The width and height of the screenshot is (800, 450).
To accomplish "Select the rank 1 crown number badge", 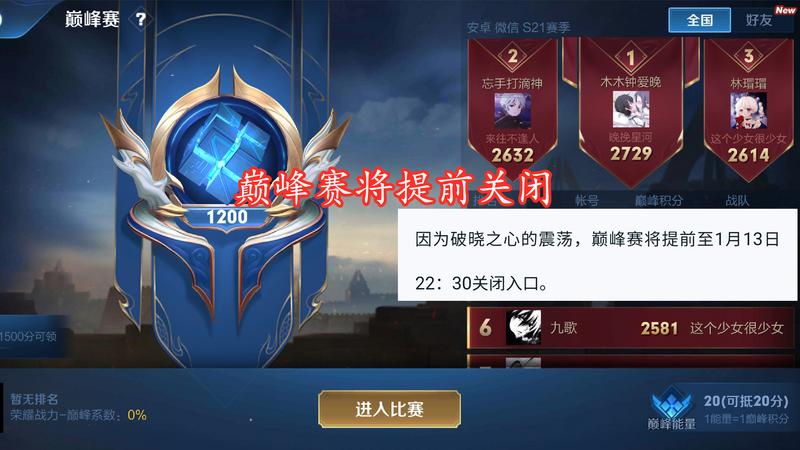I will (x=631, y=57).
